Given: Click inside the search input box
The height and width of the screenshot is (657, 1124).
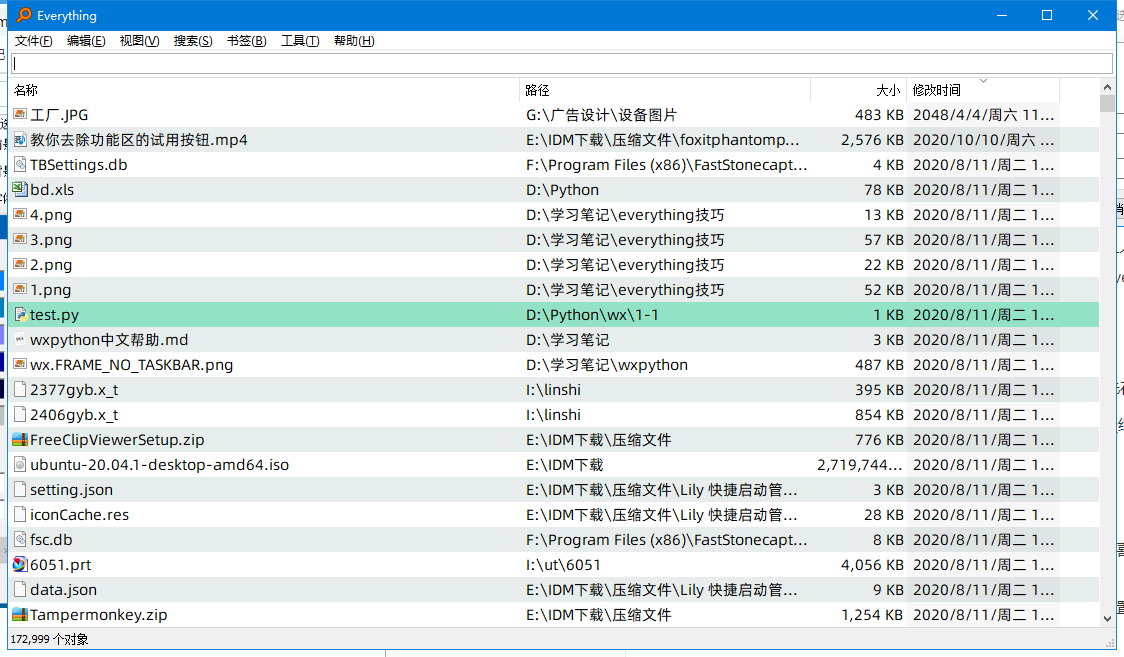Looking at the screenshot, I should 560,63.
